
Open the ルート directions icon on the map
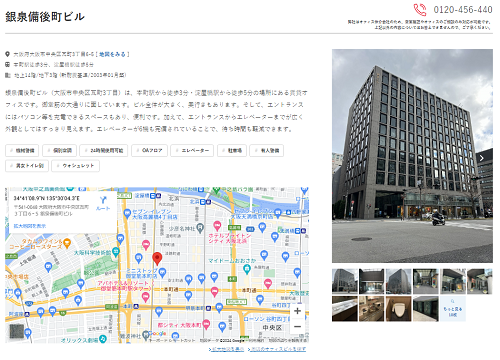pos(103,203)
